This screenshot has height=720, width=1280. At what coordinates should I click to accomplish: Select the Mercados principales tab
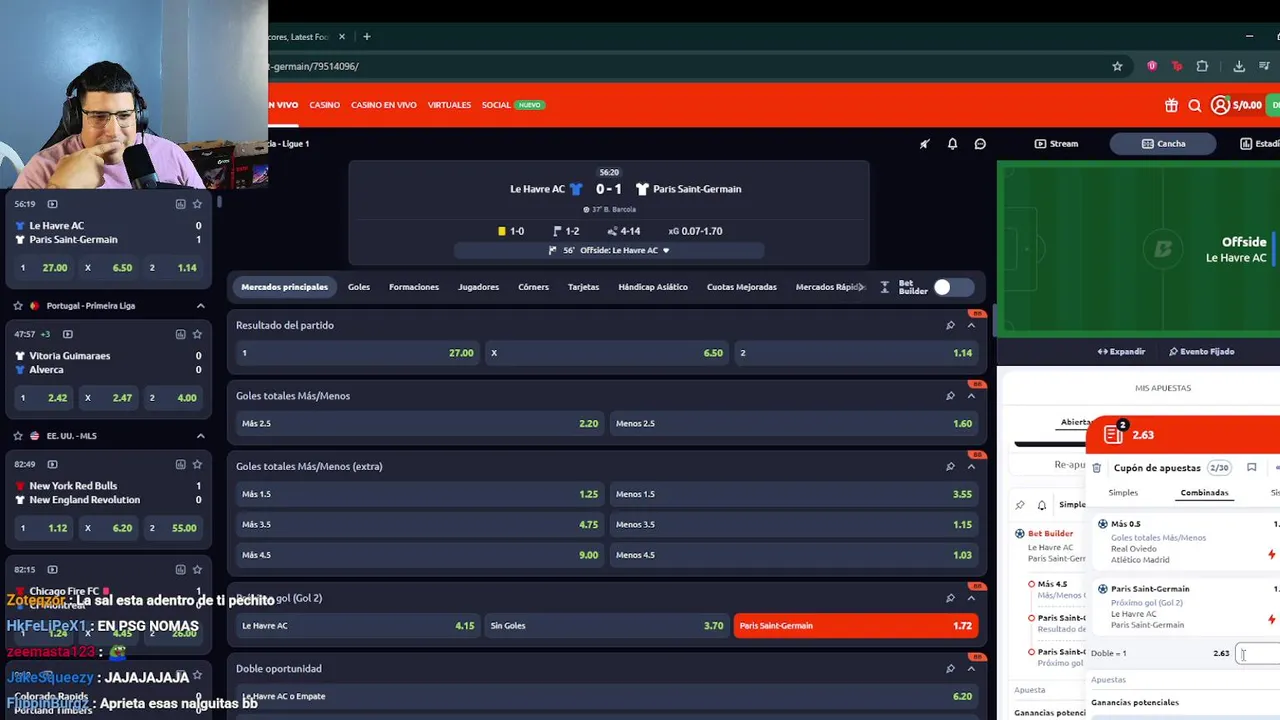click(x=284, y=287)
